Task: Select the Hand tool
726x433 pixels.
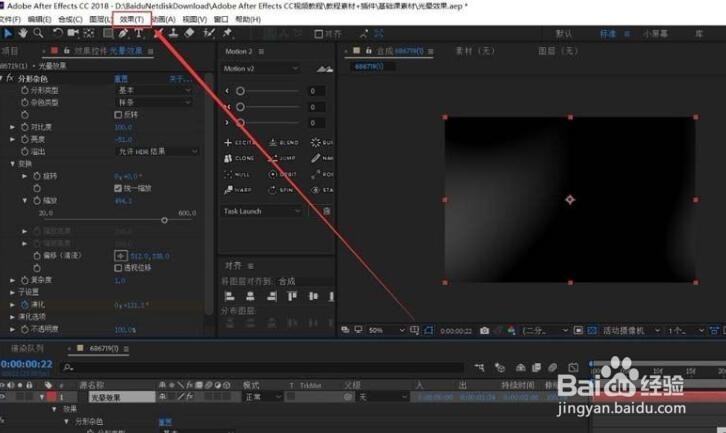Action: [23, 33]
